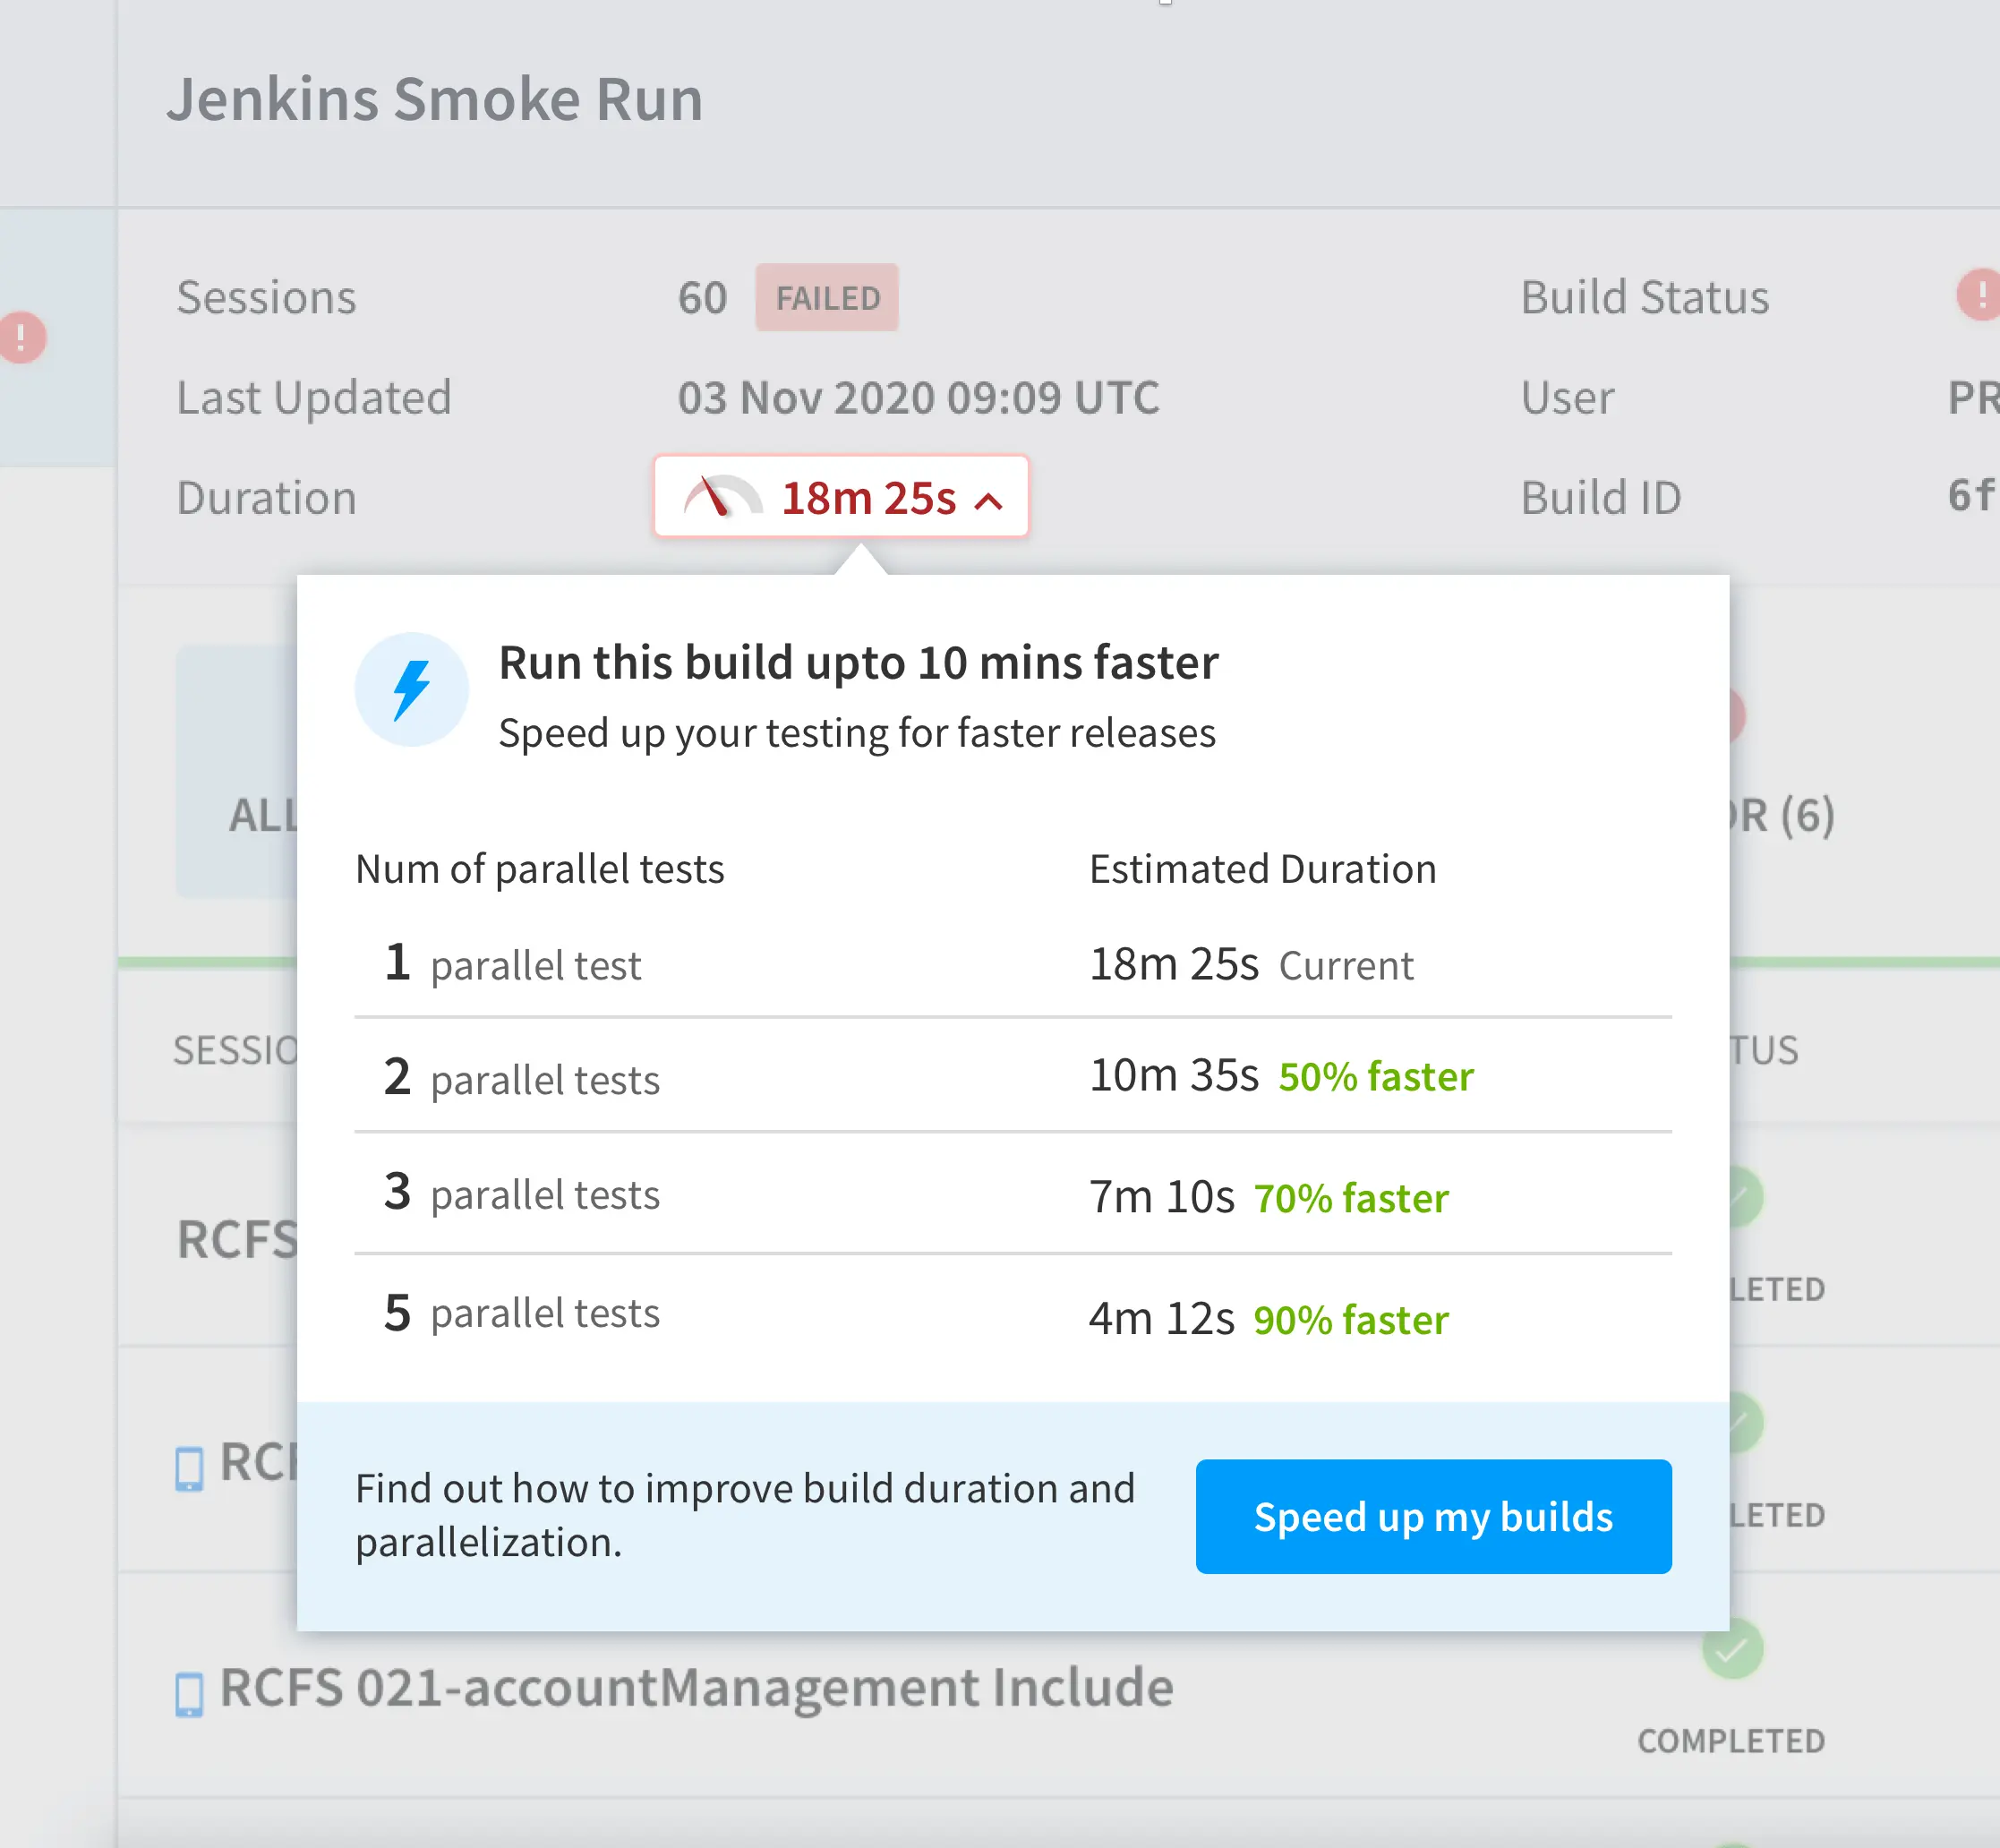Click the speedometer gauge icon in Duration
The width and height of the screenshot is (2000, 1848).
(721, 497)
